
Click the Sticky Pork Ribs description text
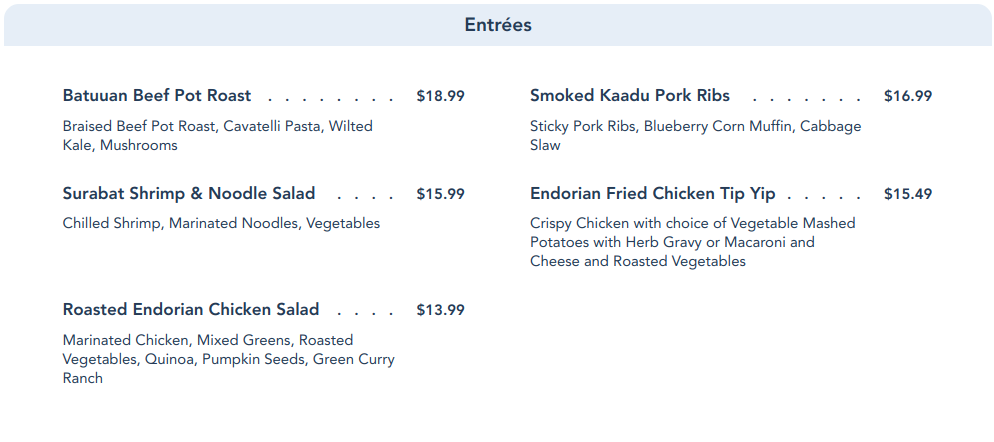pyautogui.click(x=695, y=136)
